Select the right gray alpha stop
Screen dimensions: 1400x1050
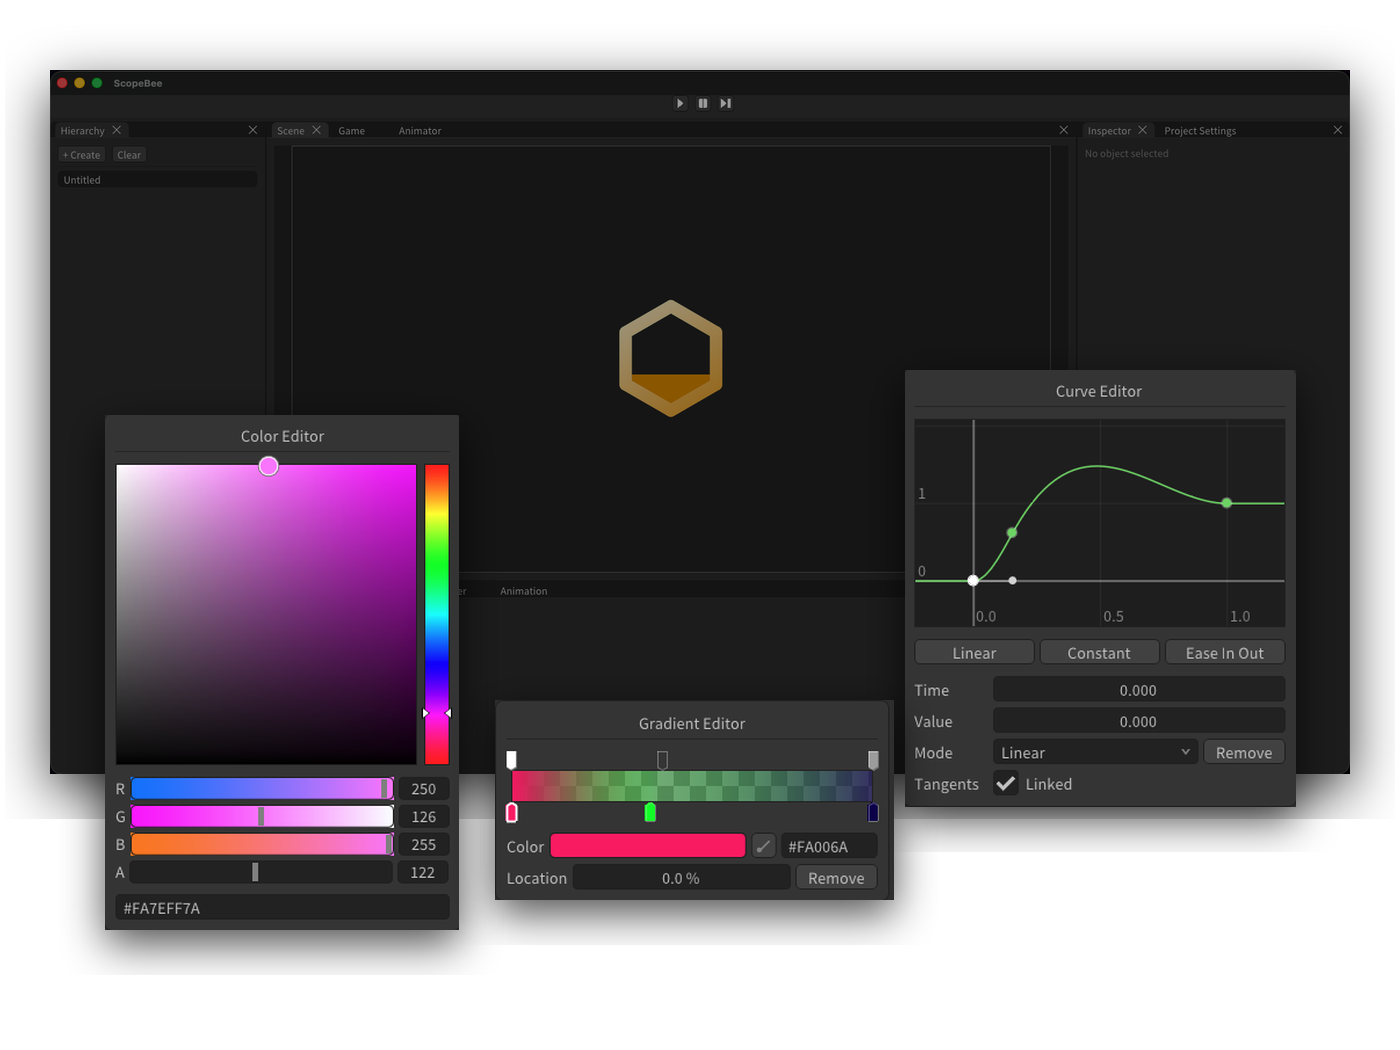pos(873,759)
